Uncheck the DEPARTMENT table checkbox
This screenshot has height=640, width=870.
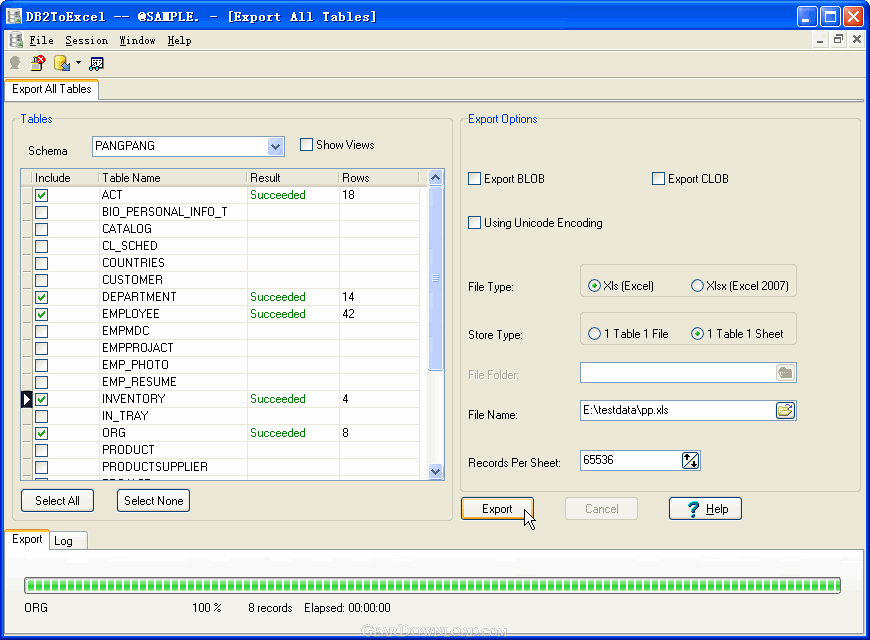coord(42,298)
